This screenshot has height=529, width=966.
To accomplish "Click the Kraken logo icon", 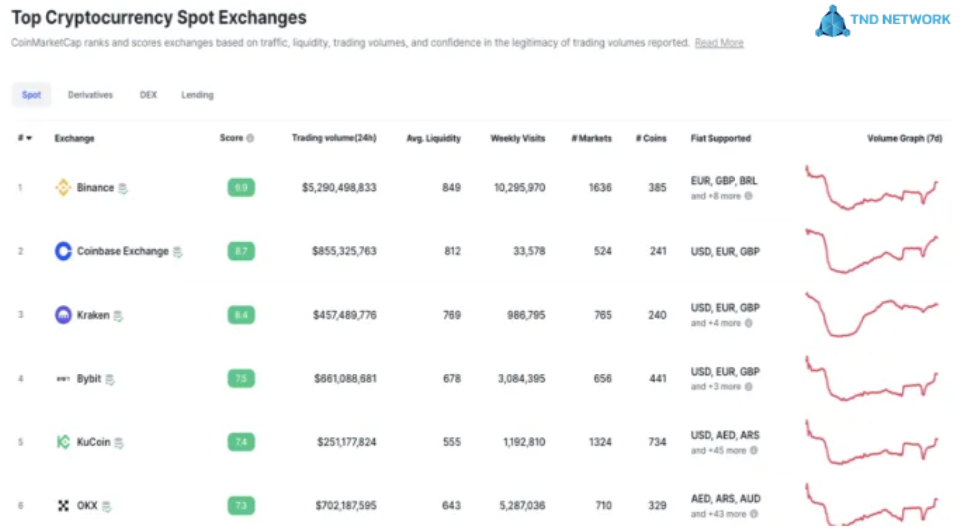I will (x=63, y=316).
